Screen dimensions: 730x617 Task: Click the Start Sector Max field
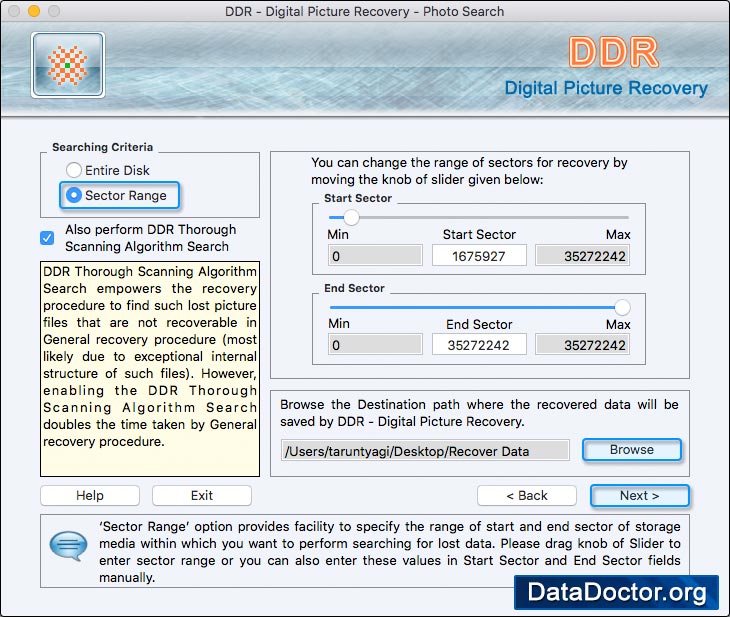click(x=582, y=256)
